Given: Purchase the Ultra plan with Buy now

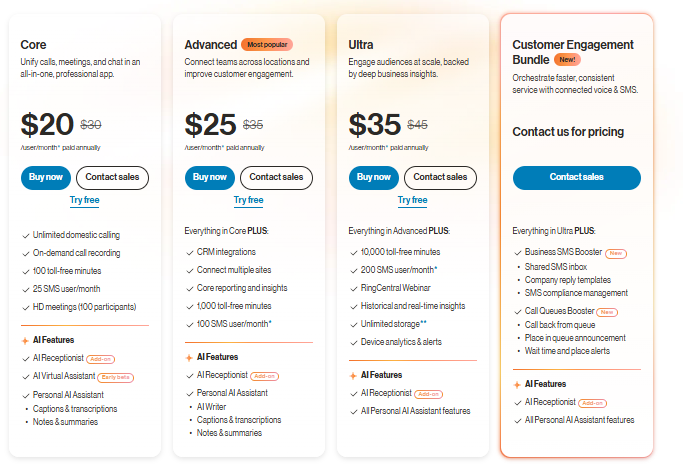Looking at the screenshot, I should coord(373,177).
